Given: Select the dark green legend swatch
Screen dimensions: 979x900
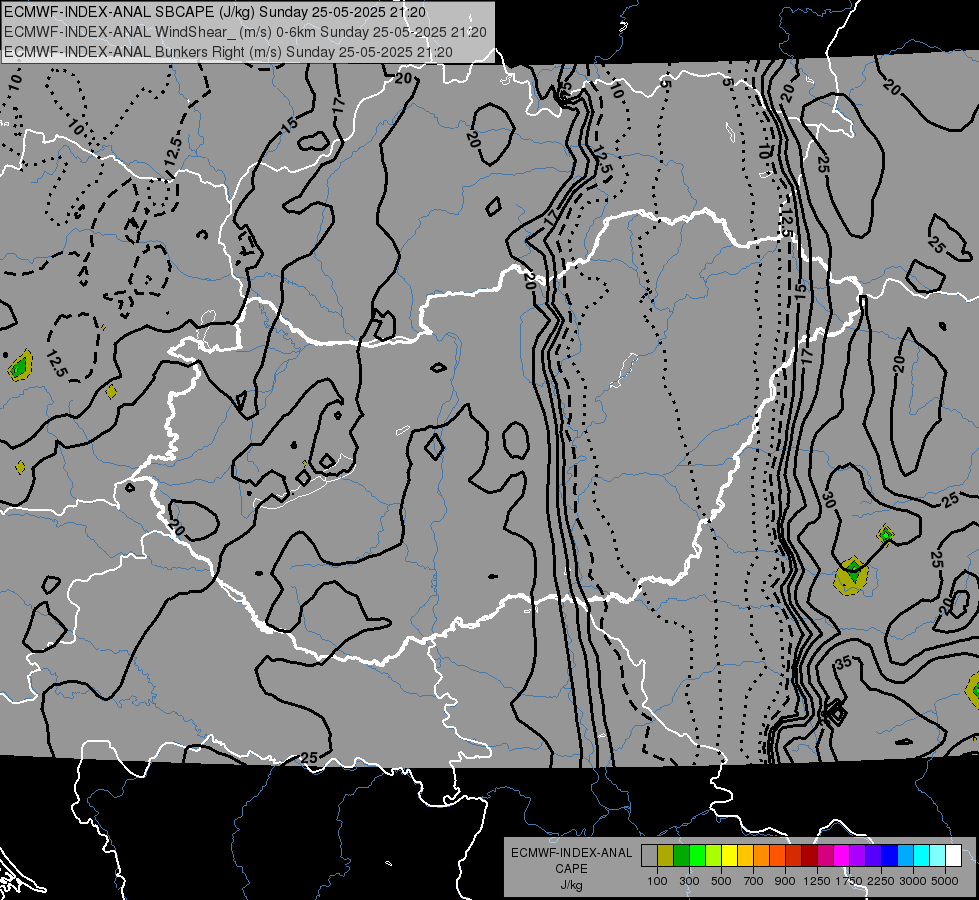Looking at the screenshot, I should tap(681, 855).
